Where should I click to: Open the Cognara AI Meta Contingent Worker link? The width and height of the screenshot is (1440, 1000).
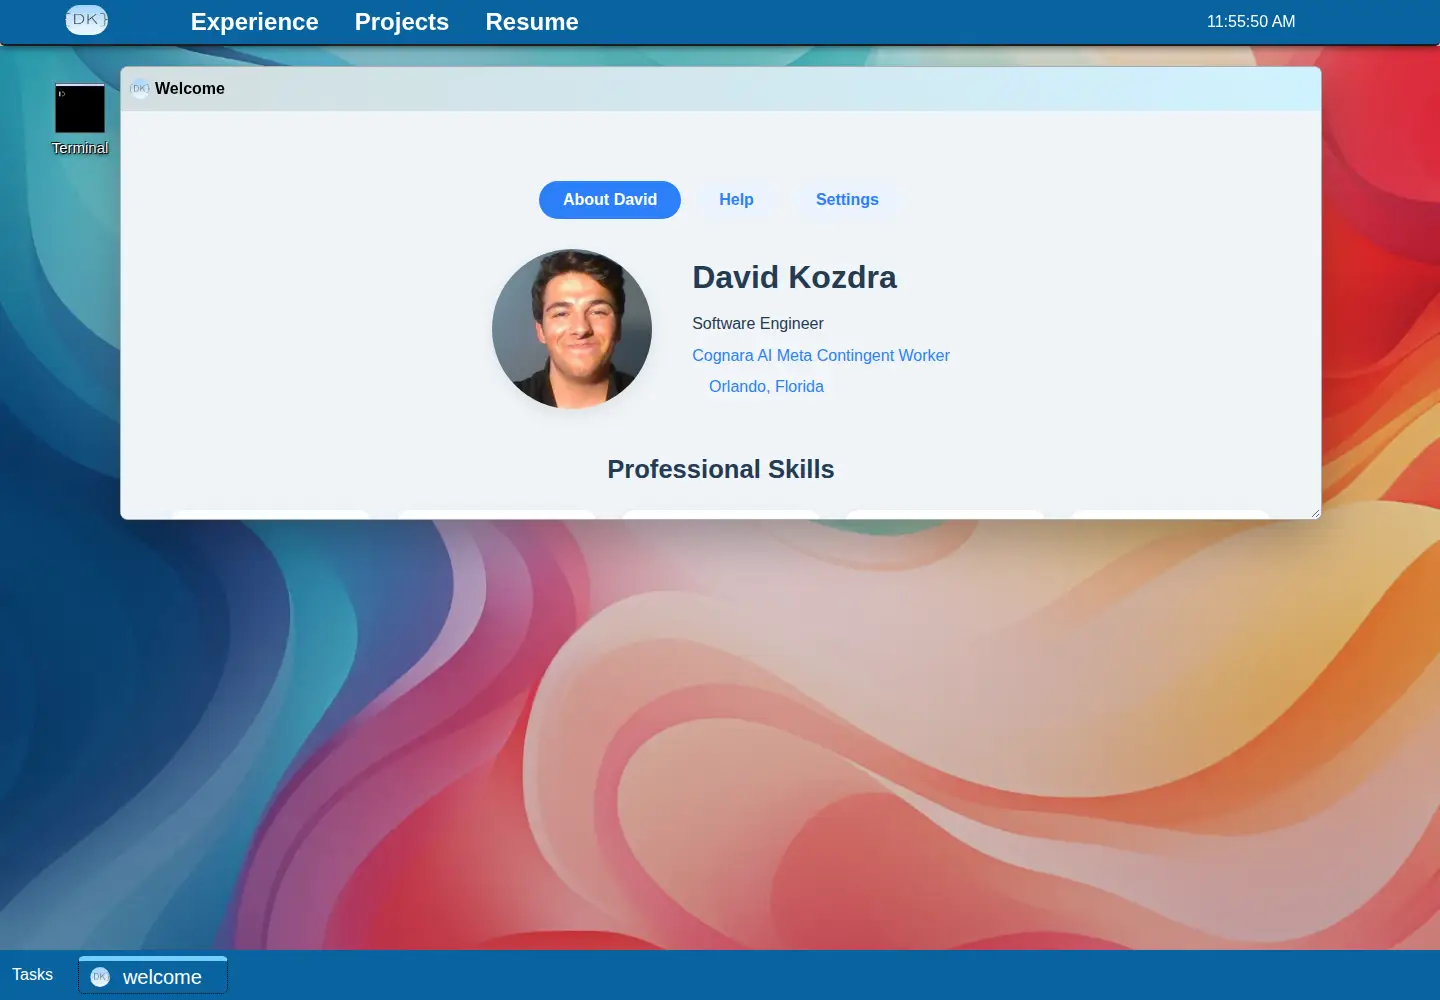pos(821,355)
